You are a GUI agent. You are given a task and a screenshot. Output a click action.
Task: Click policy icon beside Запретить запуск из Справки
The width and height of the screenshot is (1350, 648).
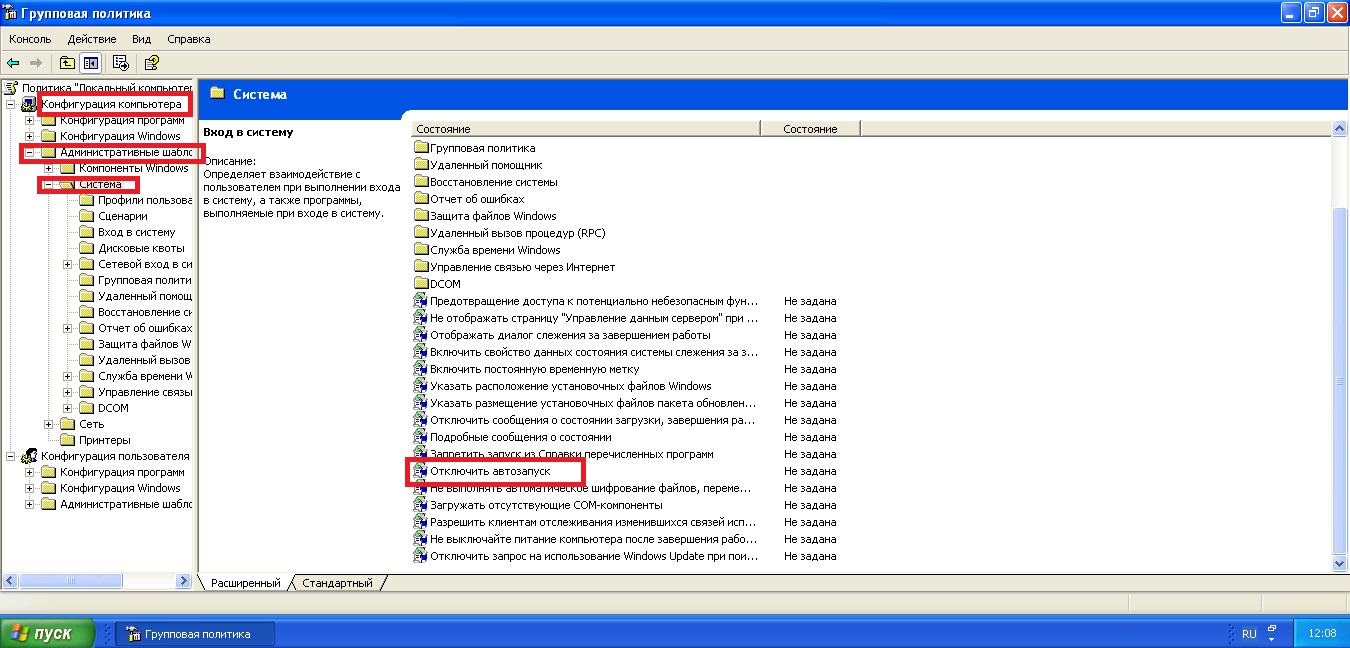click(421, 454)
